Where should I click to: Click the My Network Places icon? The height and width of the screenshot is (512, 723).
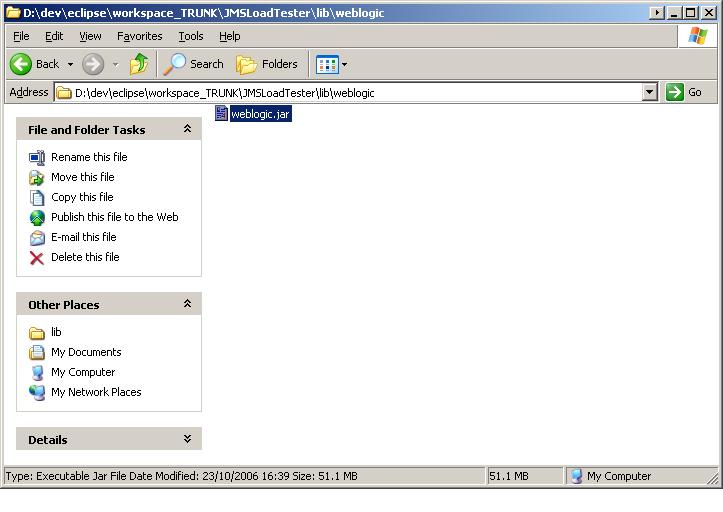click(37, 393)
